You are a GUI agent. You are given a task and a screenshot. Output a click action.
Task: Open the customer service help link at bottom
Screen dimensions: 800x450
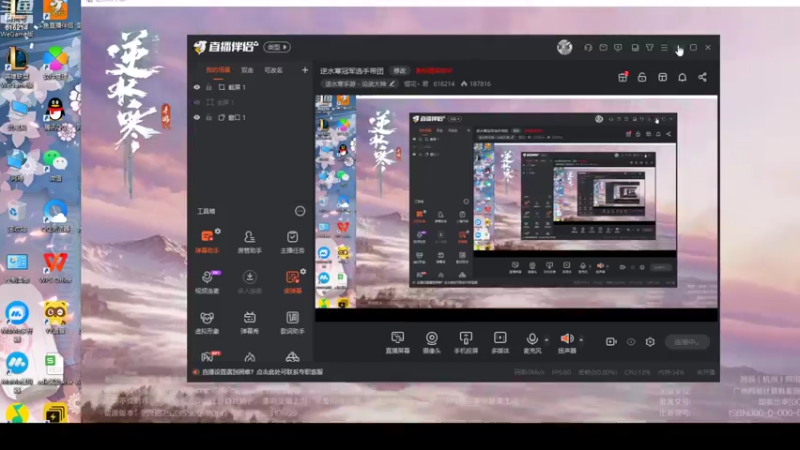pos(262,372)
